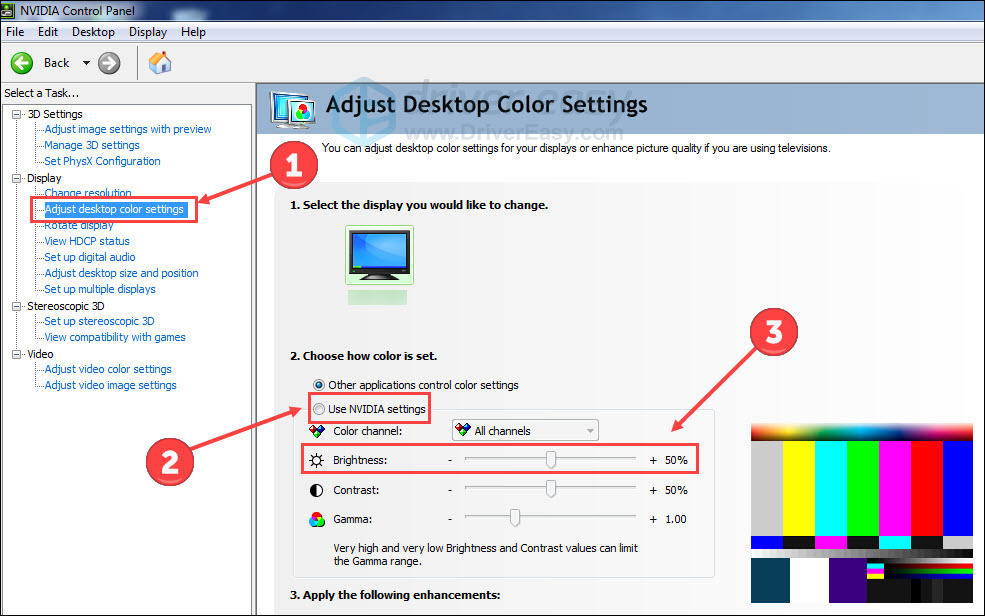The width and height of the screenshot is (985, 616).
Task: Click the green Back arrow icon
Action: (x=23, y=63)
